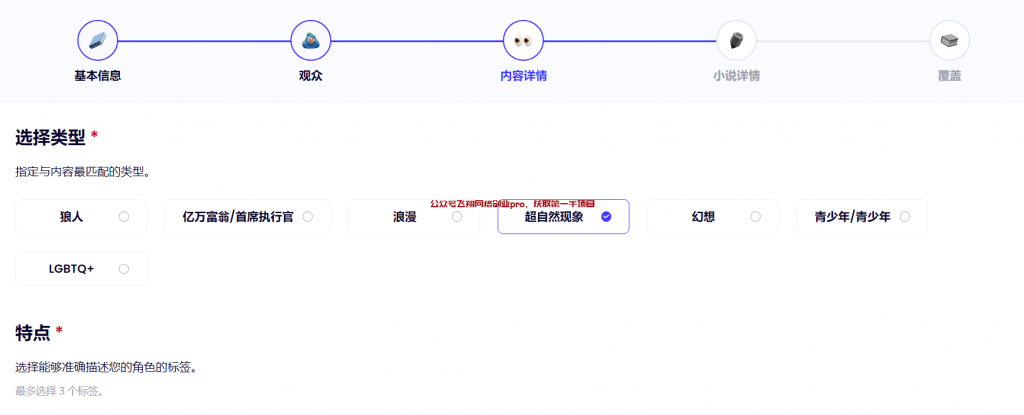Click the 选择类型 section heading

tap(50, 137)
